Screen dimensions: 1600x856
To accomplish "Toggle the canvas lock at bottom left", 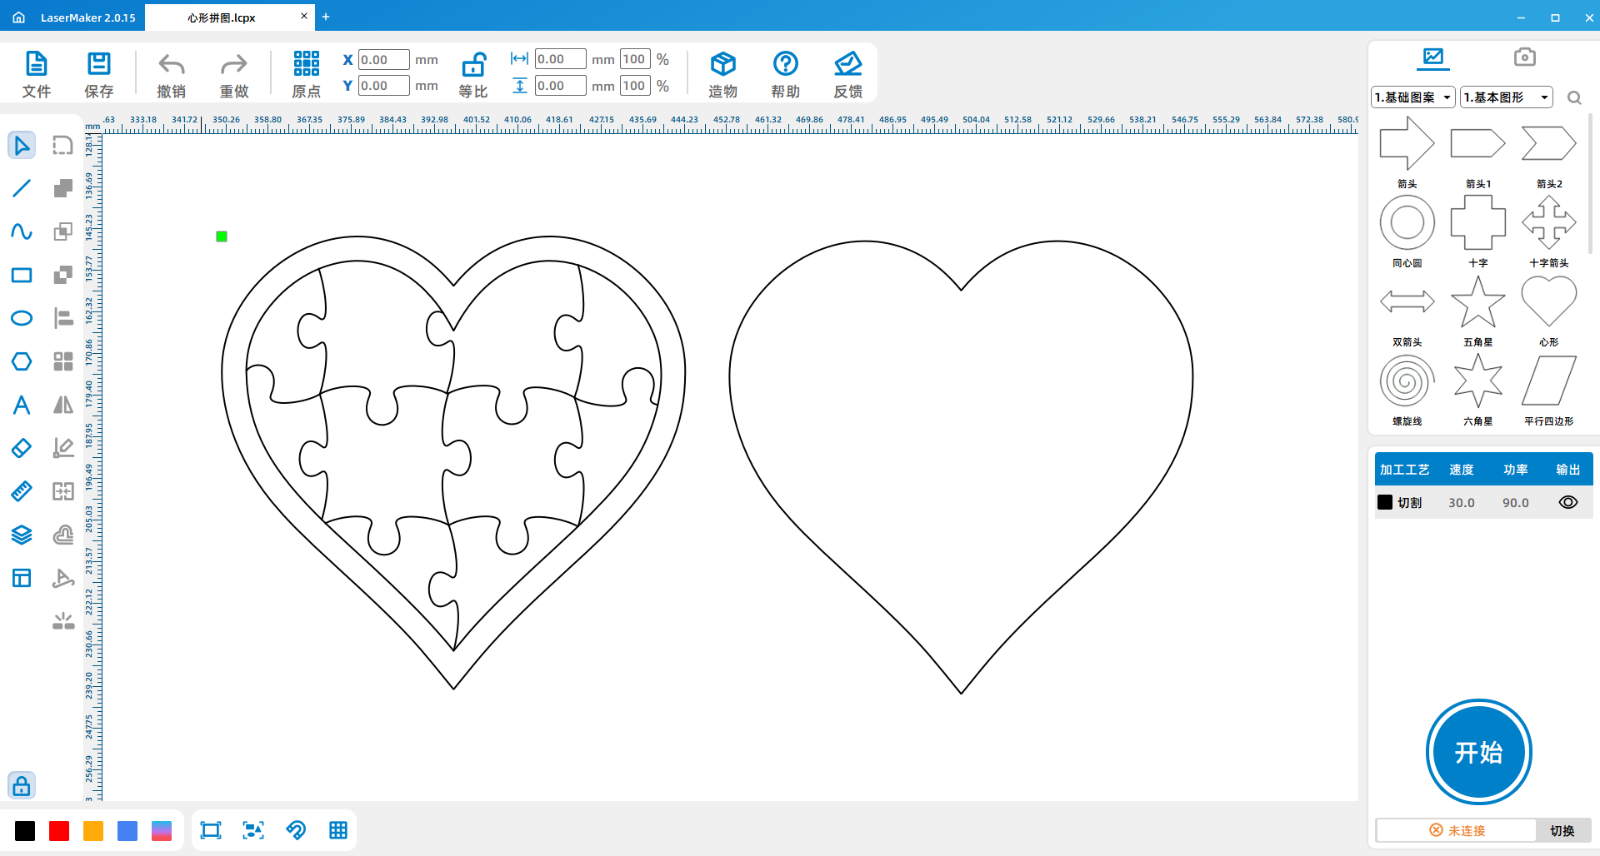I will (21, 785).
